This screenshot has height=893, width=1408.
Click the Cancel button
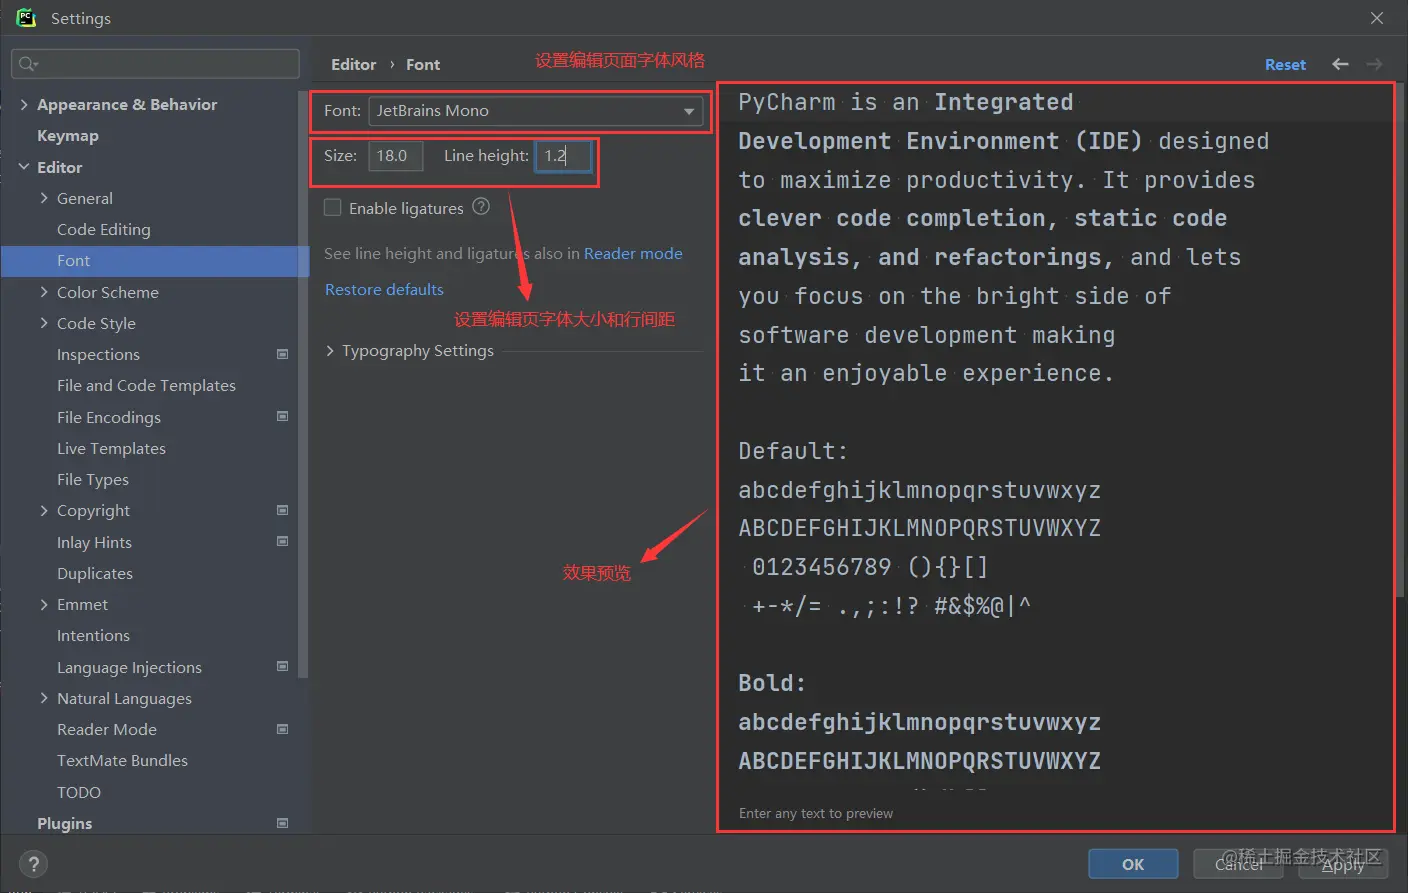(1239, 864)
